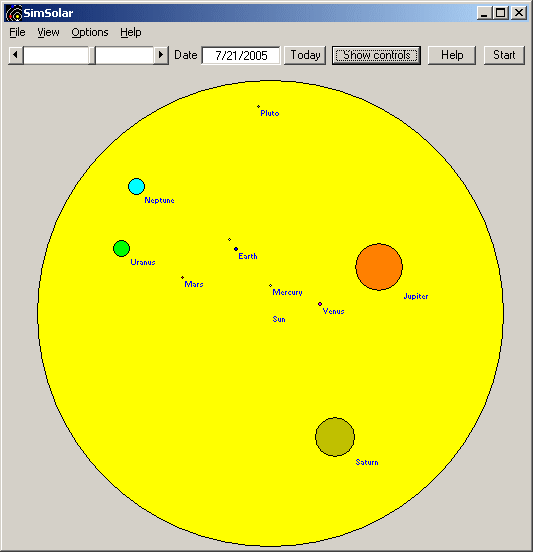
Task: Click the Today button
Action: click(305, 55)
